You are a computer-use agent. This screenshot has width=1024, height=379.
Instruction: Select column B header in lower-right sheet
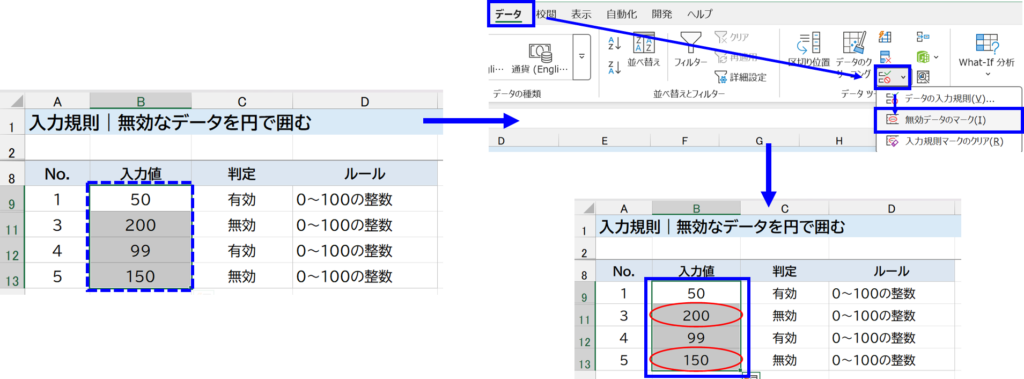[697, 208]
